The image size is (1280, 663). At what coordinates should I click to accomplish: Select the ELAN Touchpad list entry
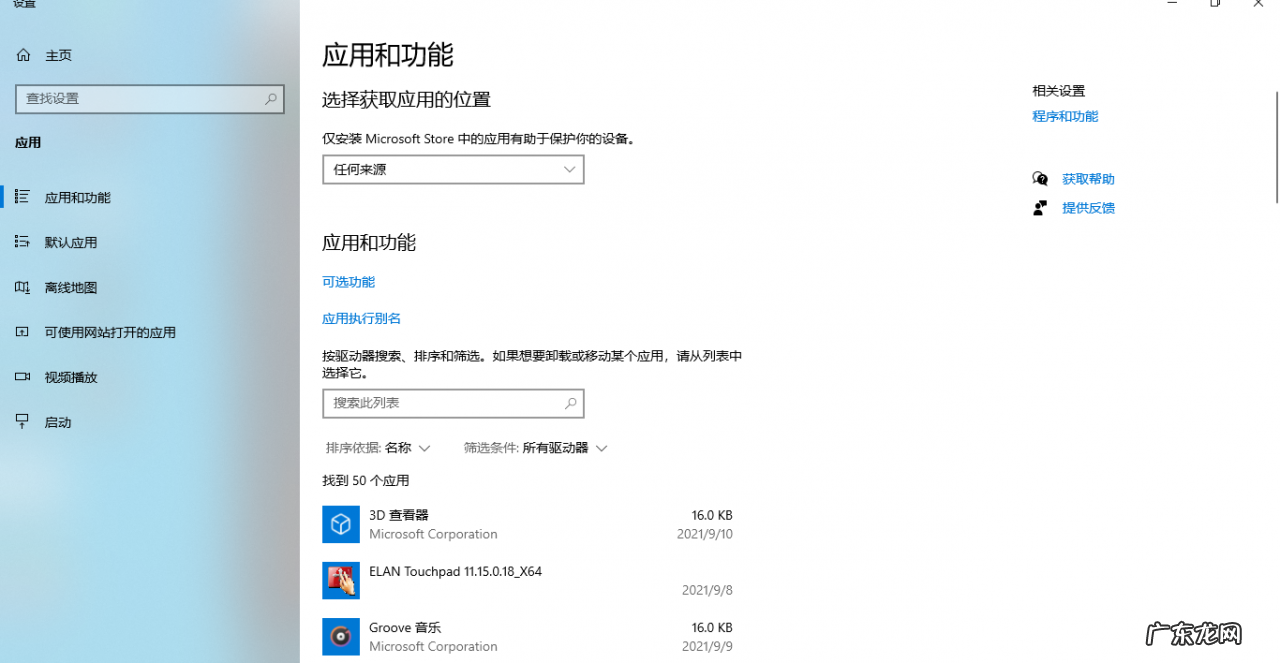pos(500,580)
